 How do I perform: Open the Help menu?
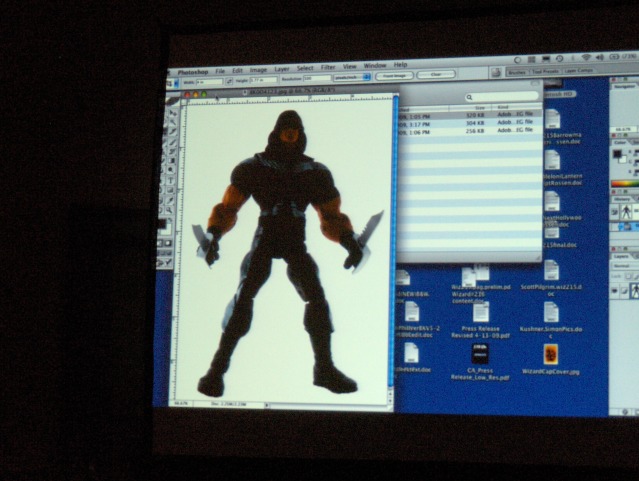coord(401,64)
